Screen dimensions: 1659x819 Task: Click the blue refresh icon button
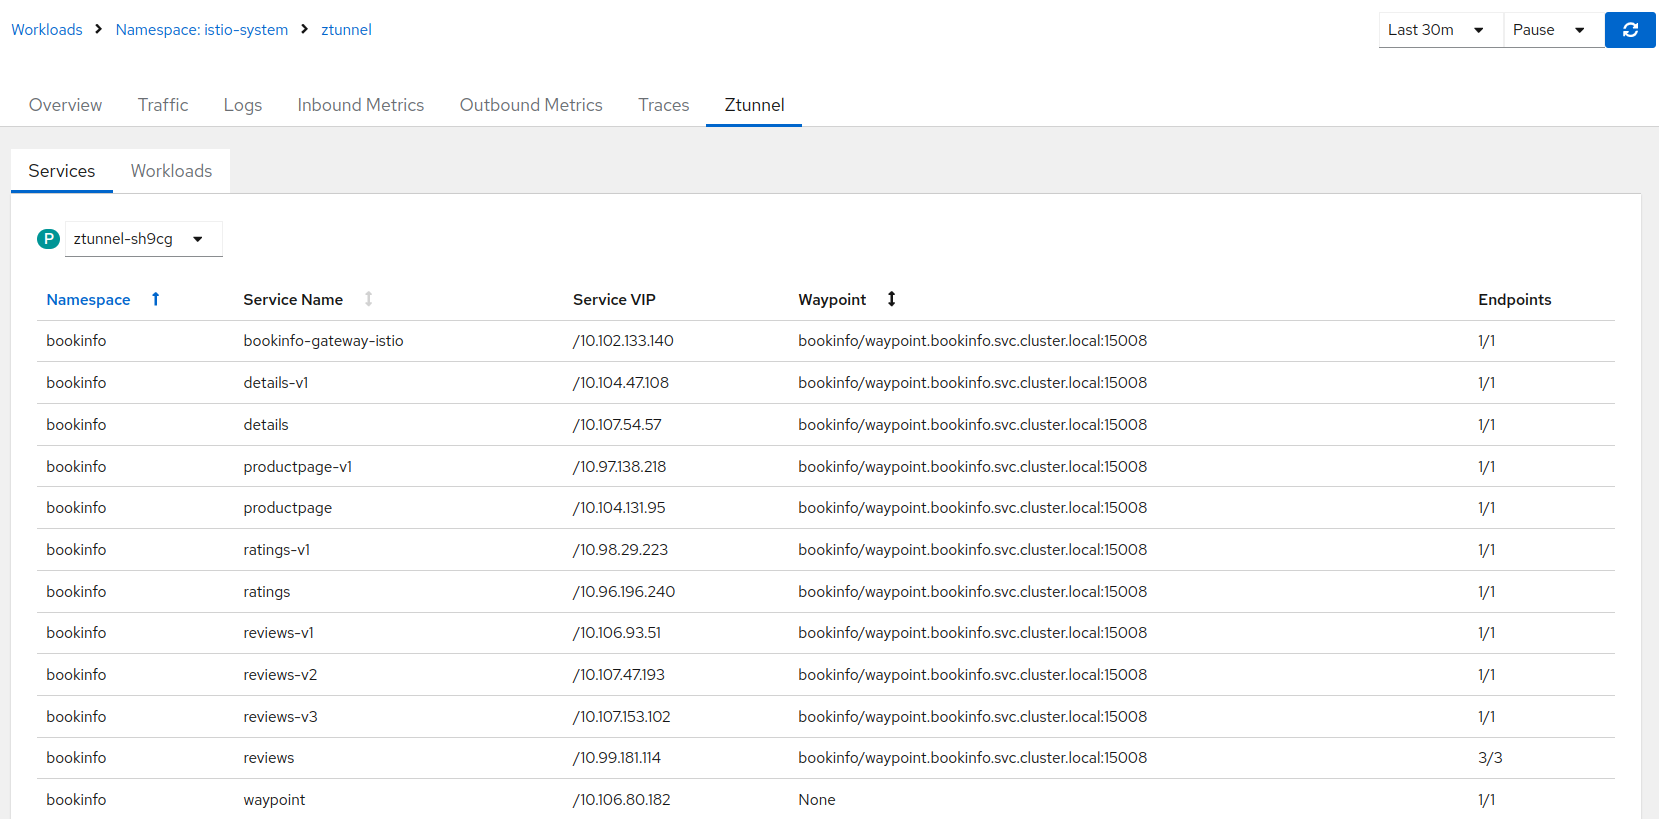pyautogui.click(x=1629, y=30)
